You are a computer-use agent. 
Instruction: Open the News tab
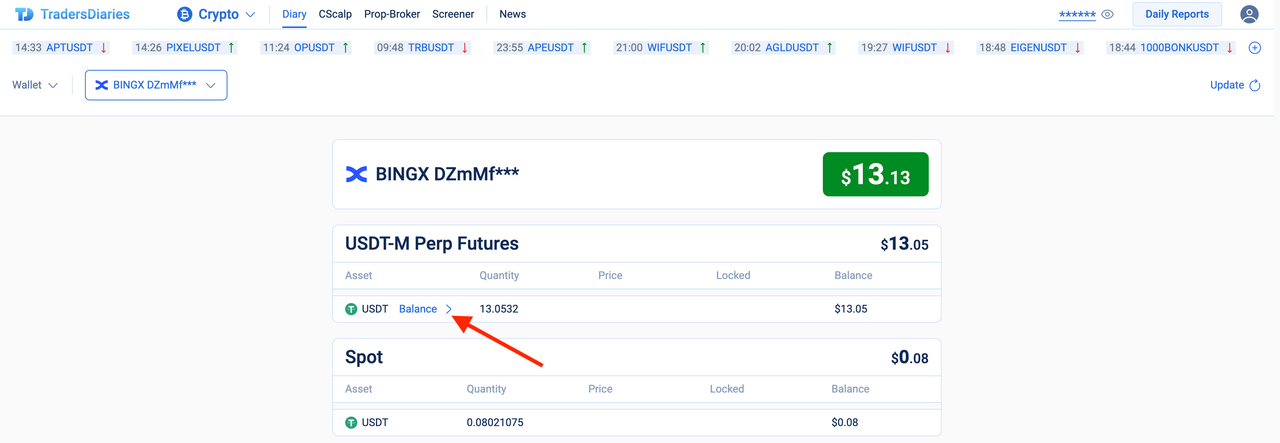pos(512,14)
